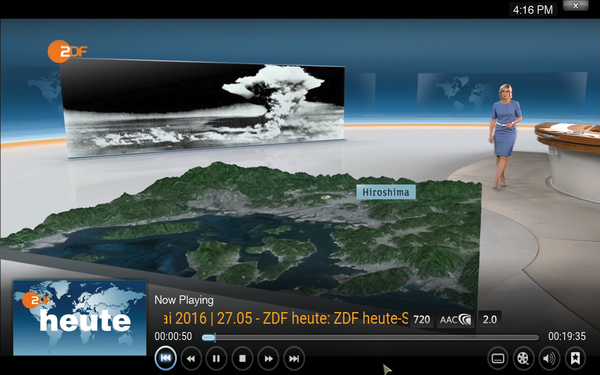The image size is (600, 375).
Task: Fast forward the video
Action: pos(268,359)
